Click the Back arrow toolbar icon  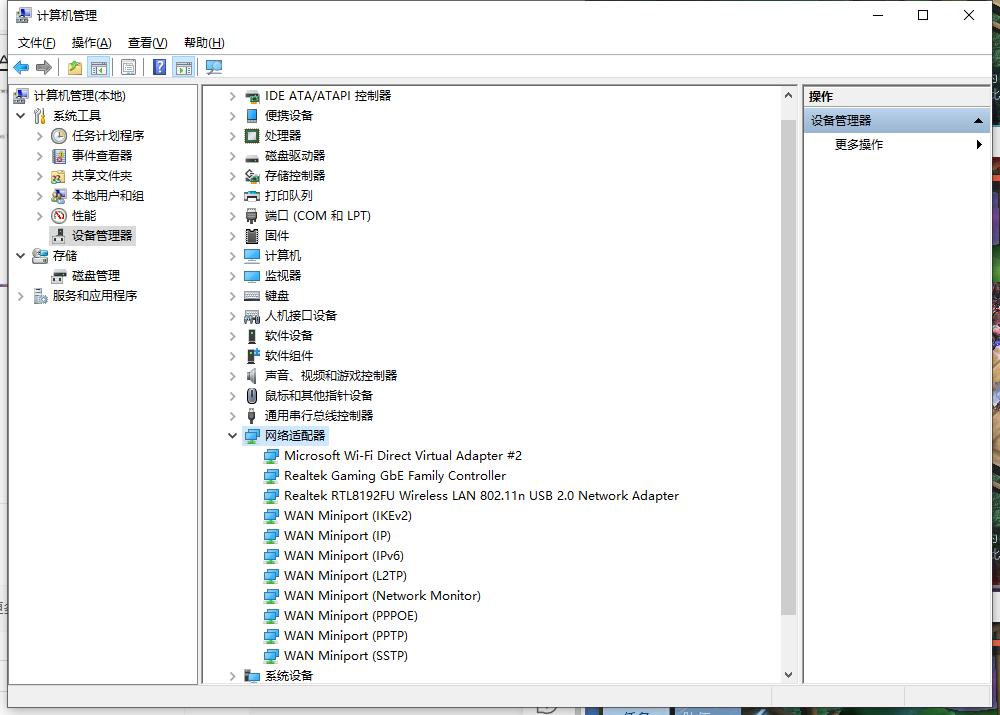[x=21, y=68]
